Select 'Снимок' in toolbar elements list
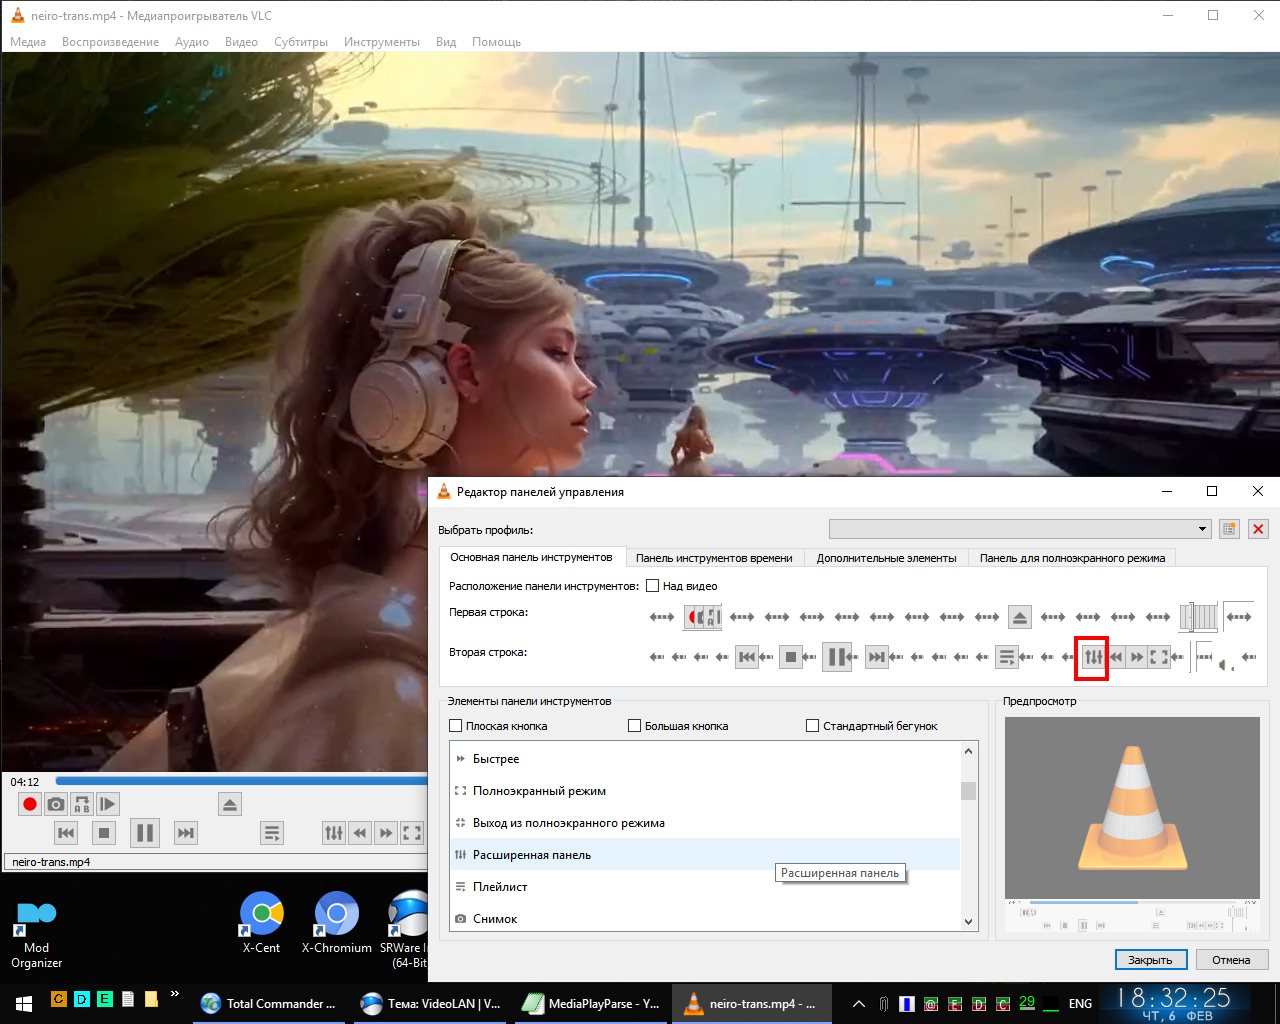Viewport: 1280px width, 1024px height. 705,919
